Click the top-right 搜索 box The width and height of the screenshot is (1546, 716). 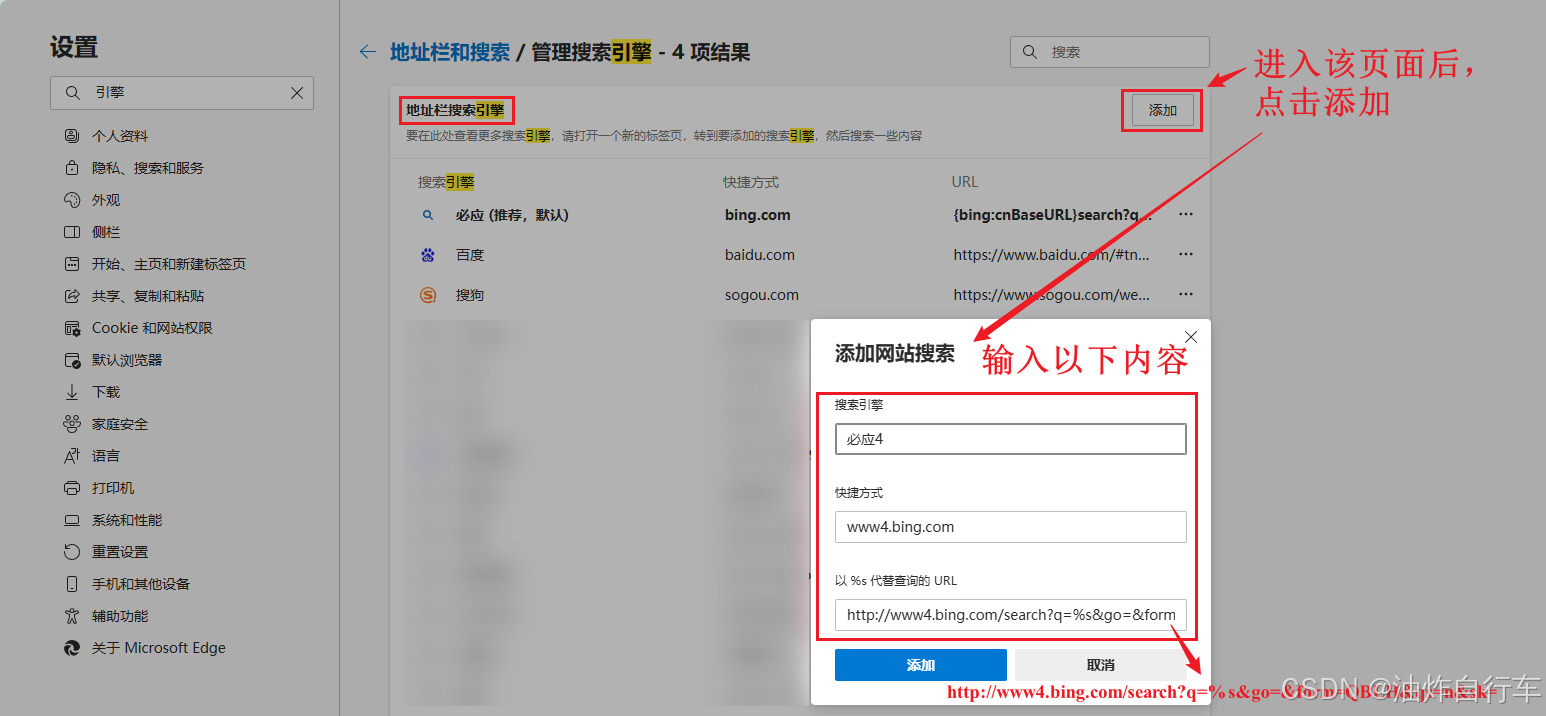pos(1110,52)
